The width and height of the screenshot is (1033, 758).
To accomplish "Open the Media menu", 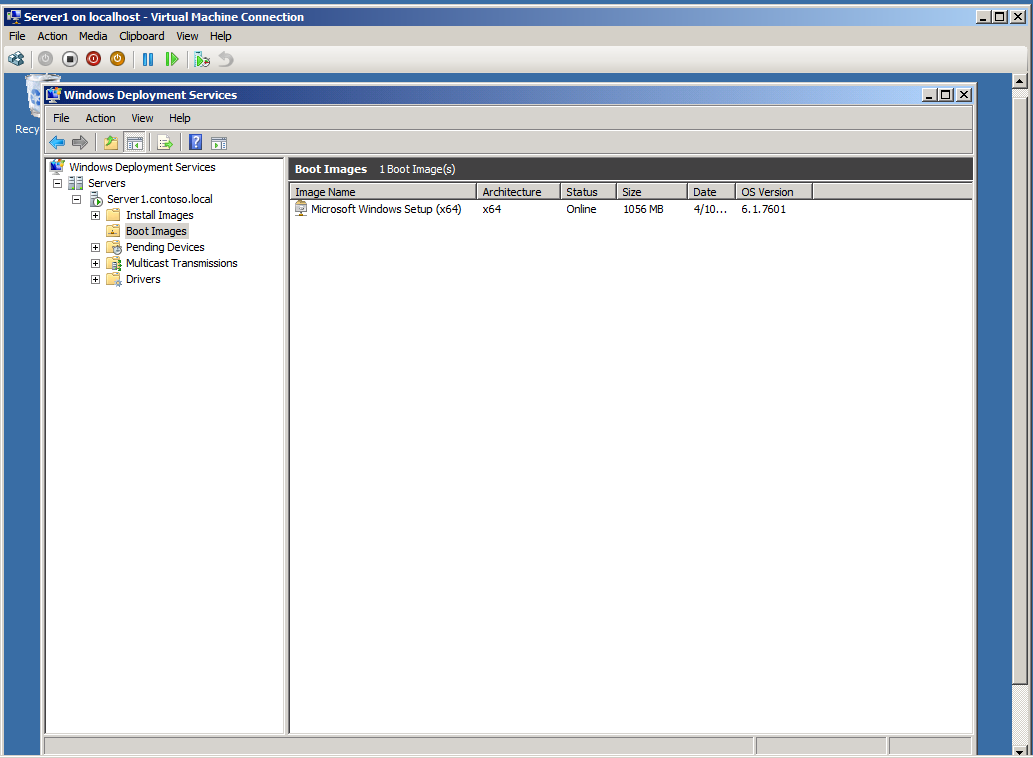I will click(x=93, y=36).
